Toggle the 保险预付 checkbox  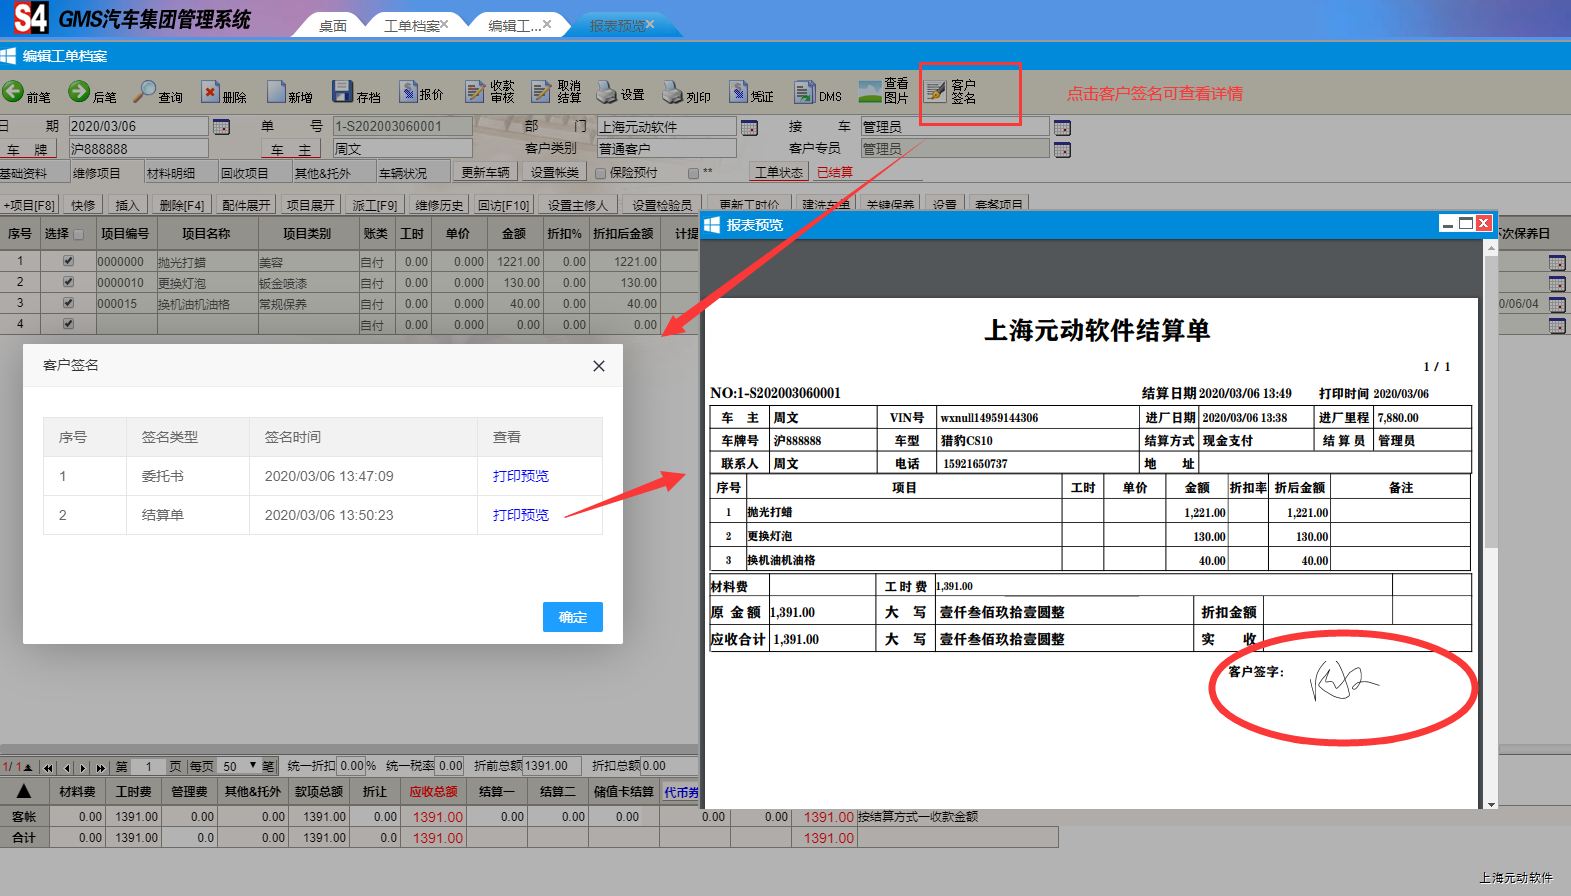coord(601,173)
